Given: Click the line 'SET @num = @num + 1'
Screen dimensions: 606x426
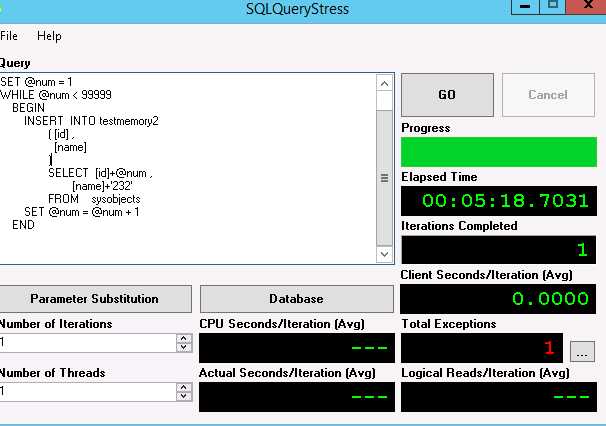Looking at the screenshot, I should coord(82,212).
